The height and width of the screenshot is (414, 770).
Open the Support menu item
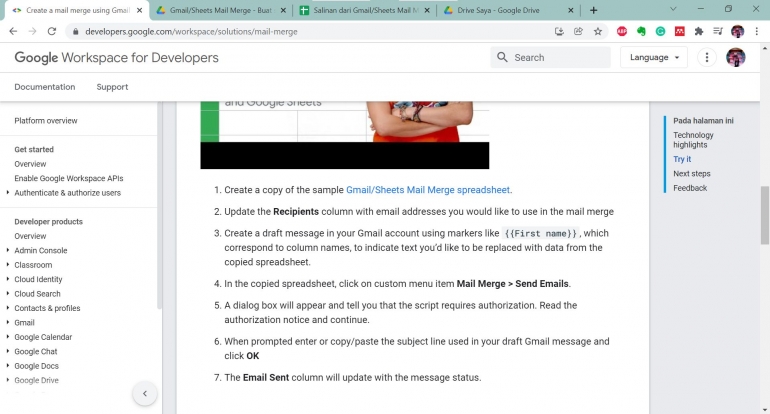(112, 87)
